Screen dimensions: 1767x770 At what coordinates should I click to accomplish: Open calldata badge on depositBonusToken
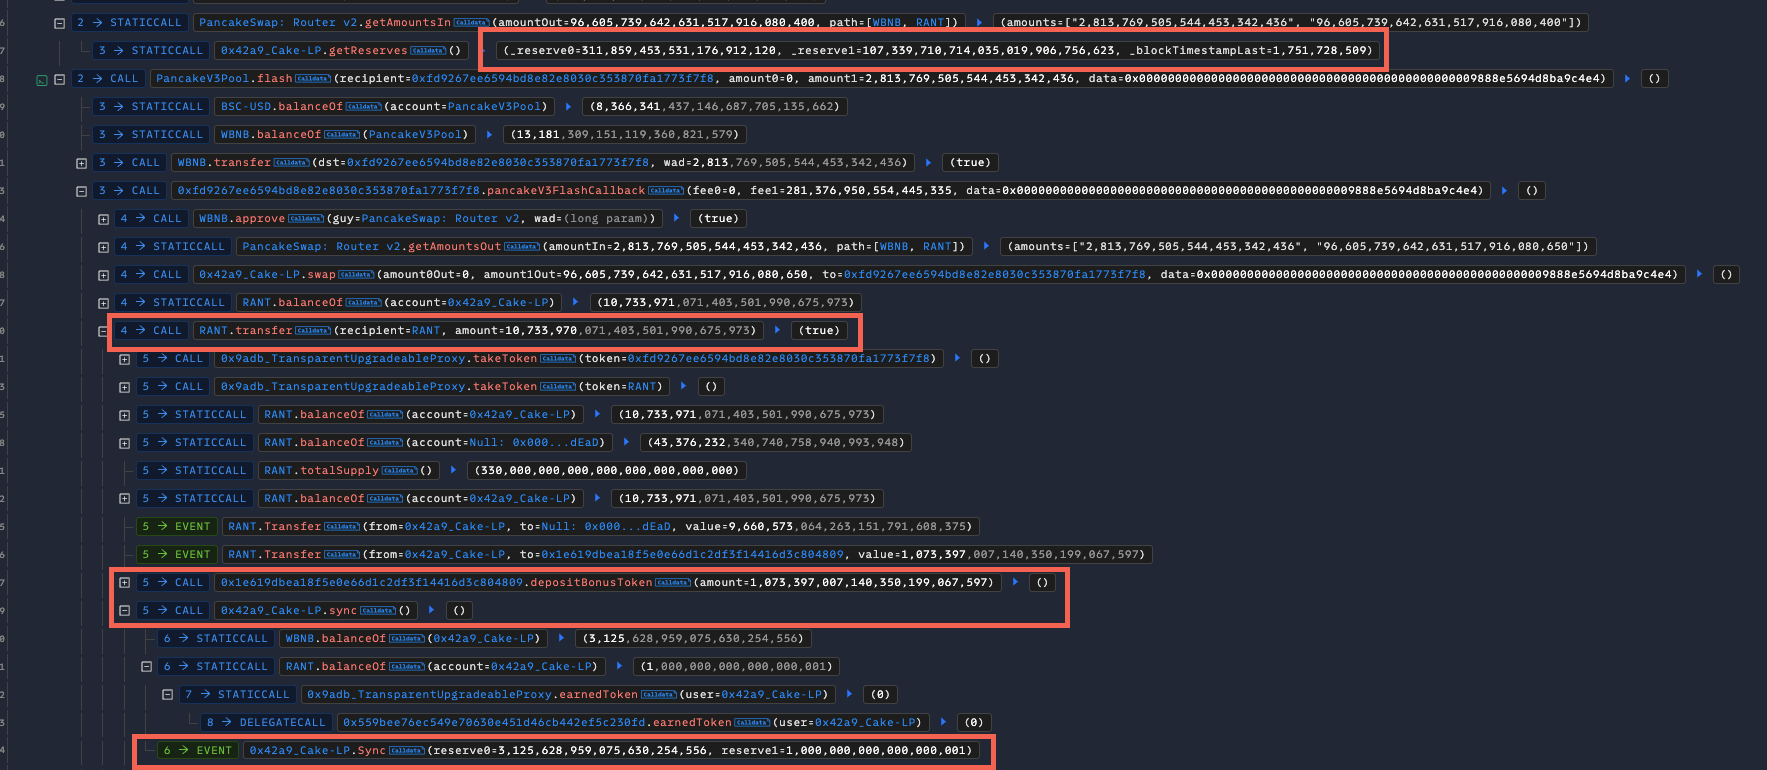[672, 582]
